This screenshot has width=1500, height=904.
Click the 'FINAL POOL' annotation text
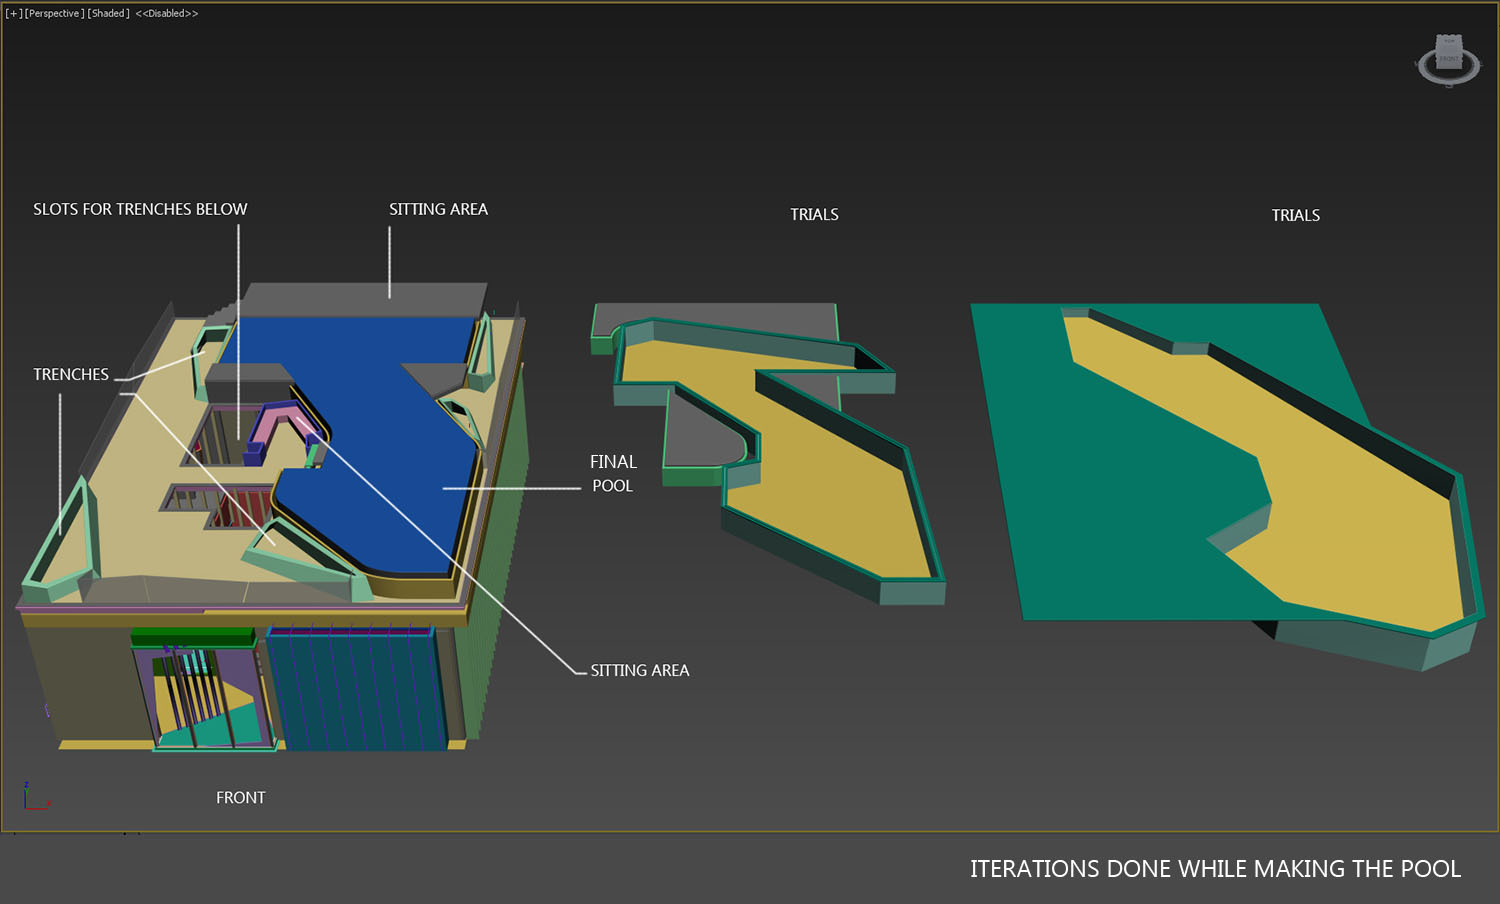(x=613, y=474)
